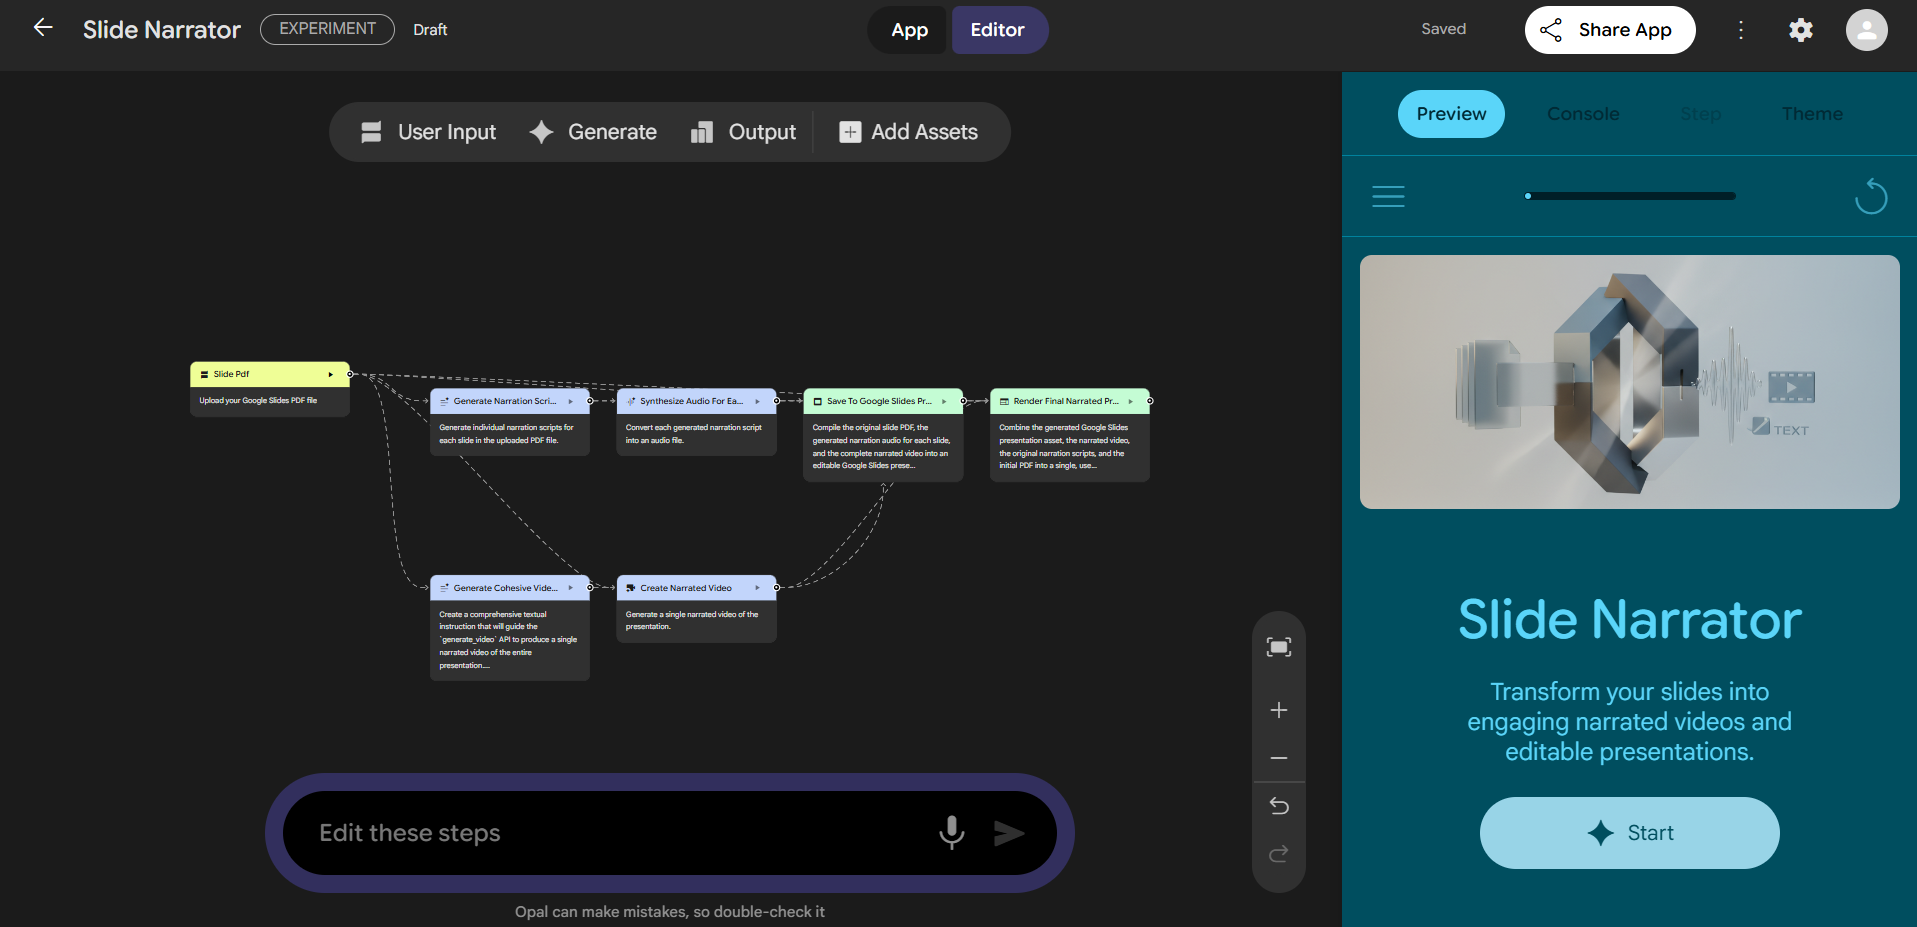Viewport: 1917px width, 927px height.
Task: Click the back arrow icon
Action: pyautogui.click(x=42, y=28)
